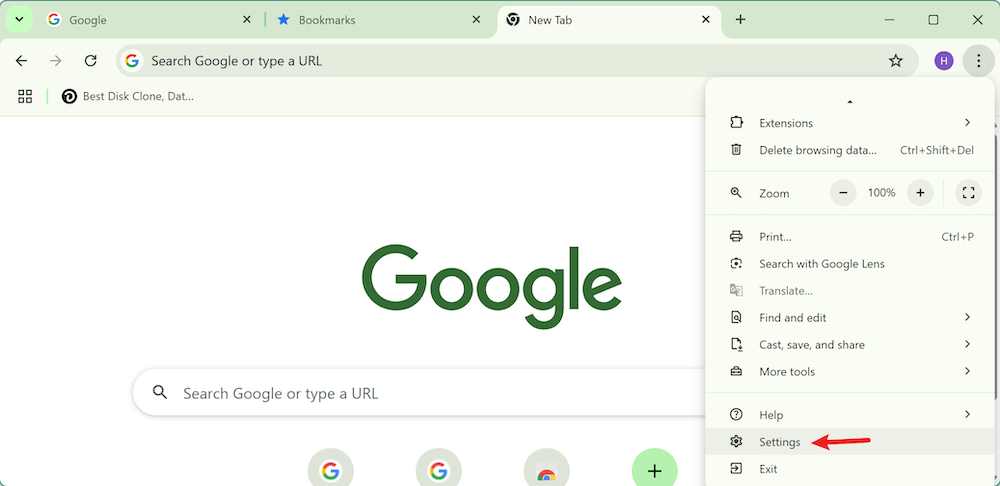Click the Cast, save, and share icon
1000x486 pixels.
point(736,344)
